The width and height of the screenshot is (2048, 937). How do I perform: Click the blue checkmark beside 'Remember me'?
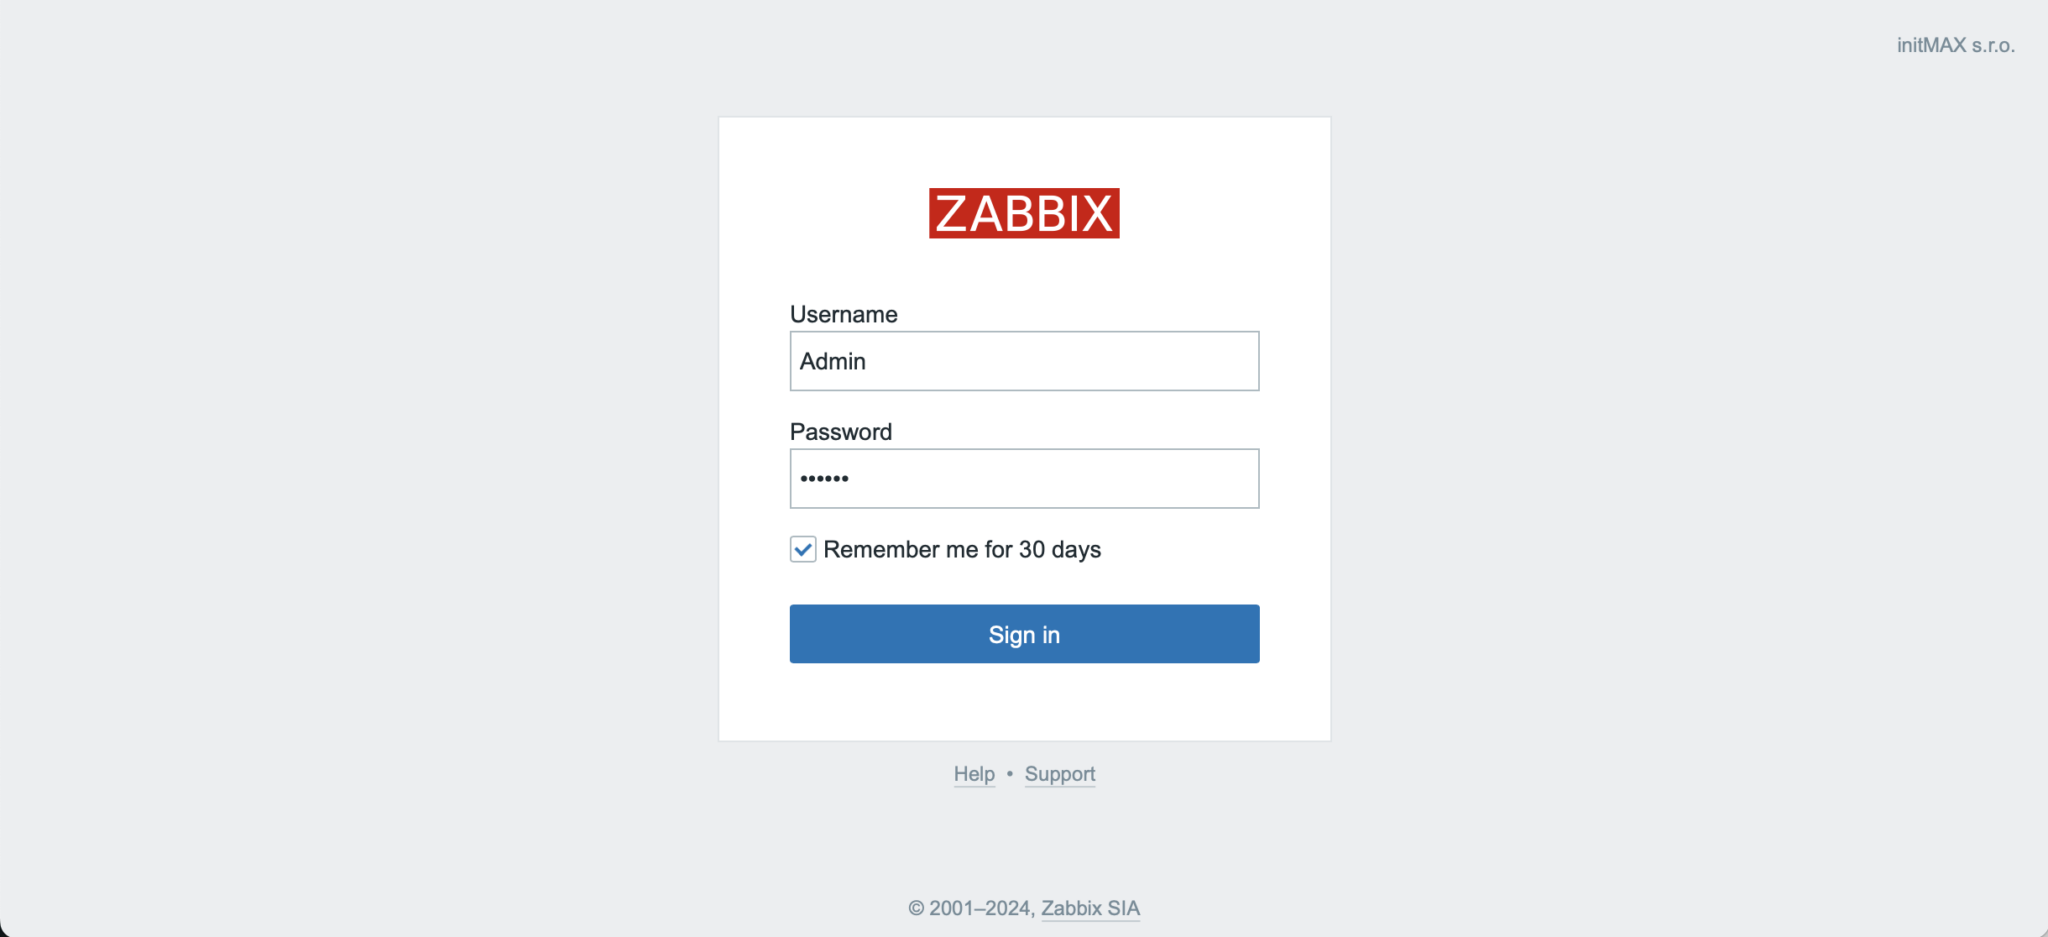click(802, 549)
